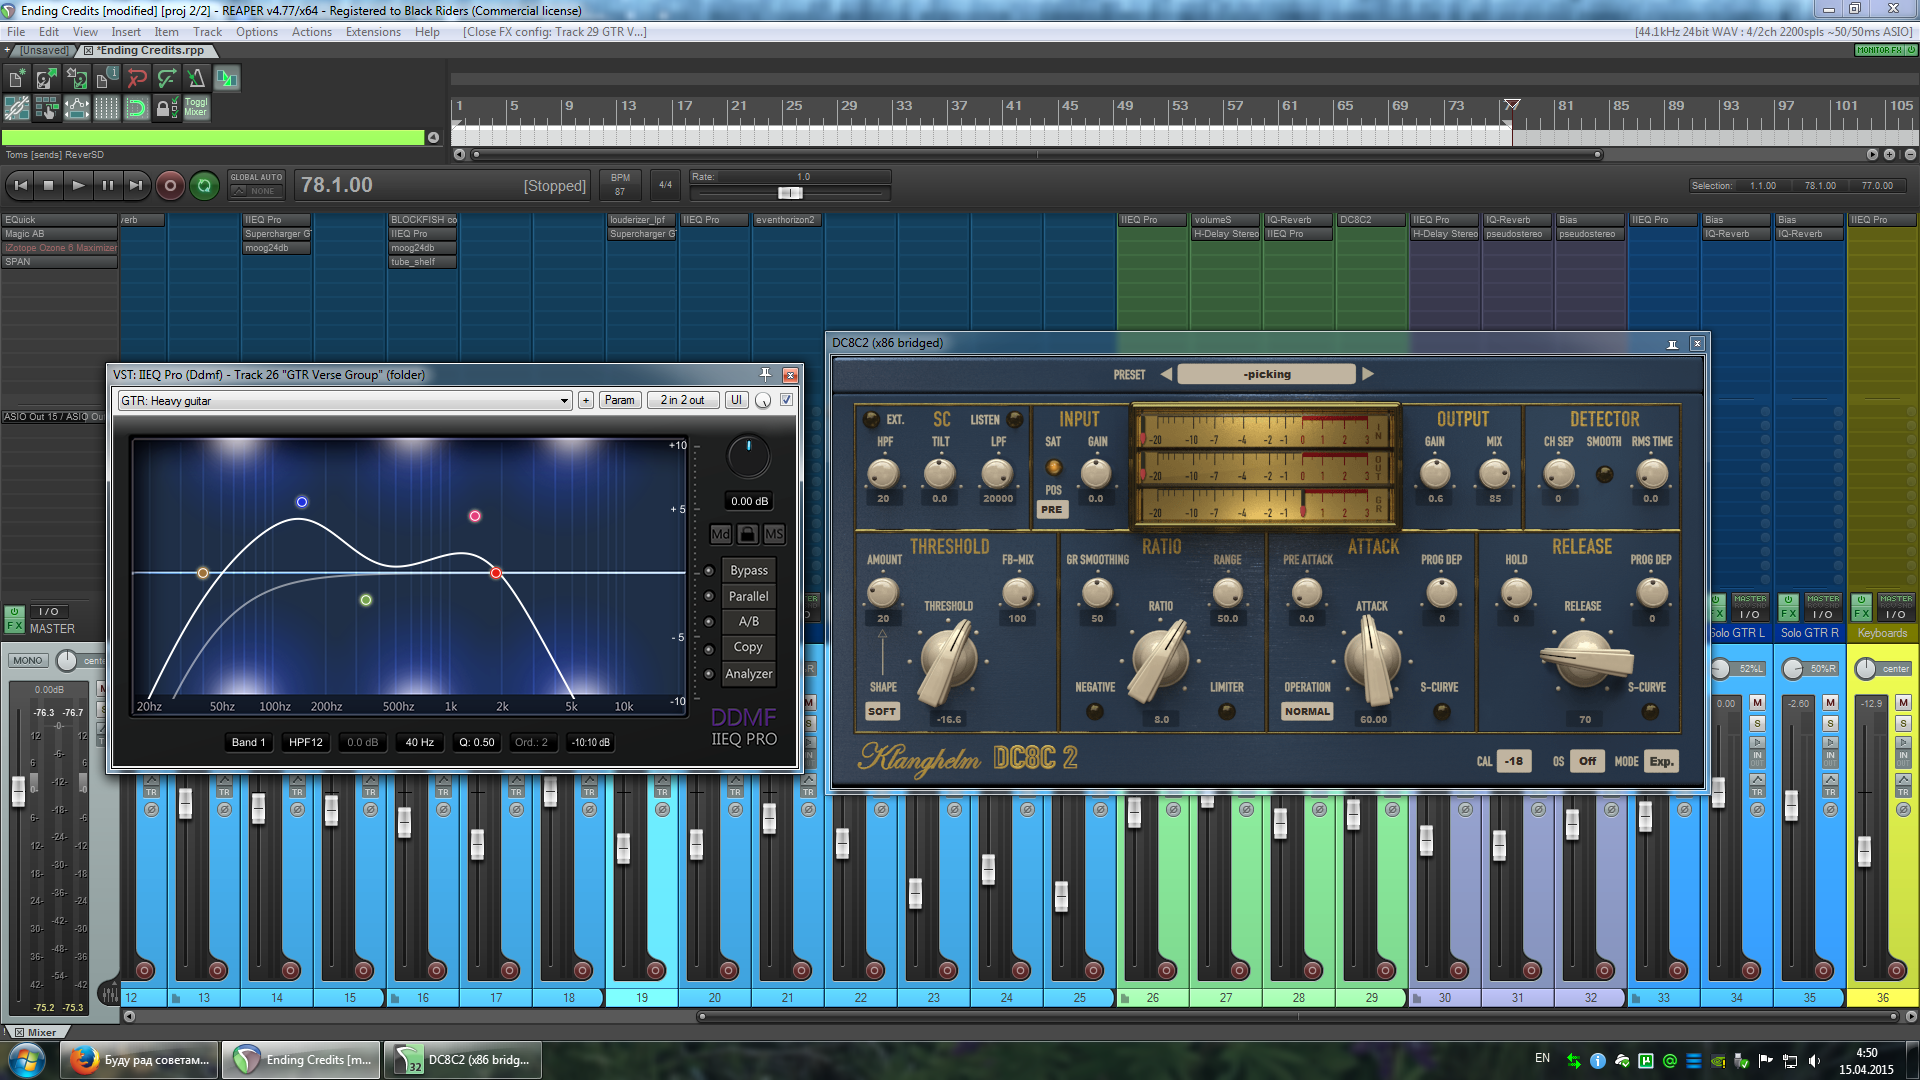Click the lock icon in IIEQ Pro

[747, 534]
